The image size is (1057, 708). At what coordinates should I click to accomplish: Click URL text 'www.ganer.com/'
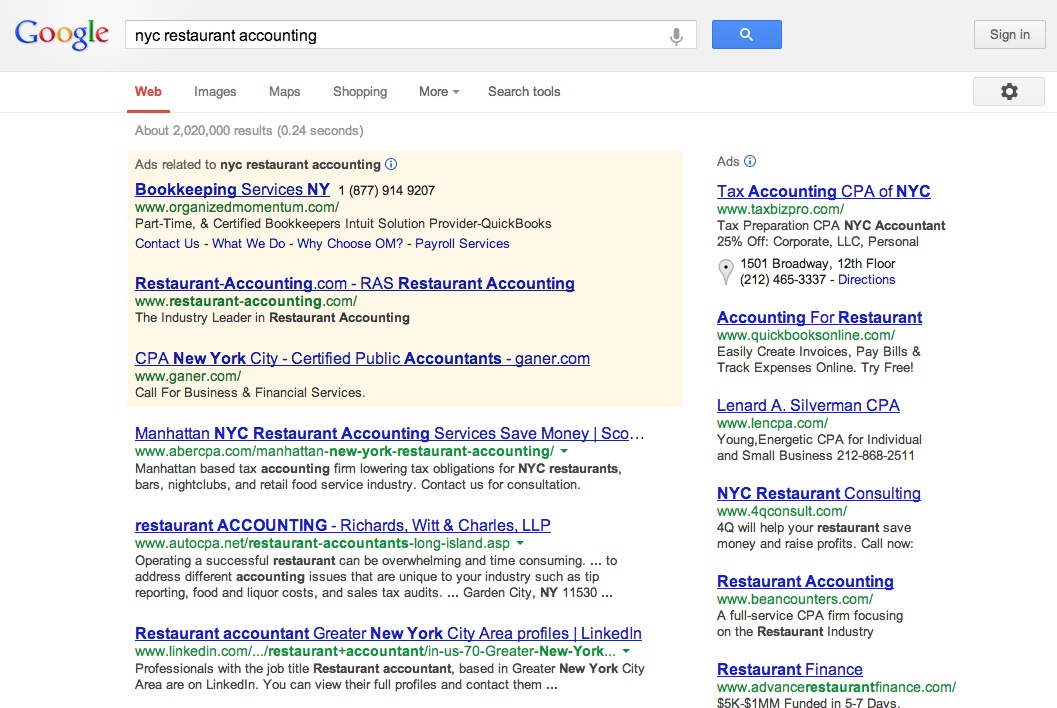[187, 376]
